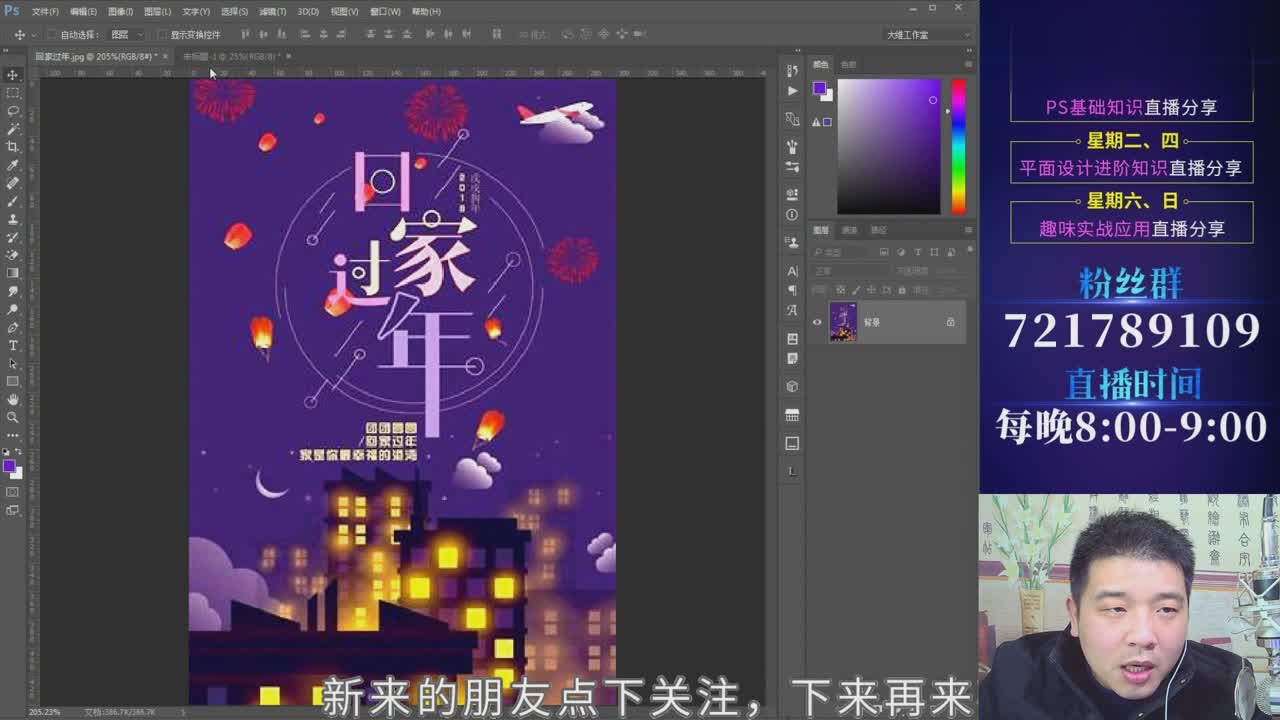Select the Eraser tool

pyautogui.click(x=13, y=255)
